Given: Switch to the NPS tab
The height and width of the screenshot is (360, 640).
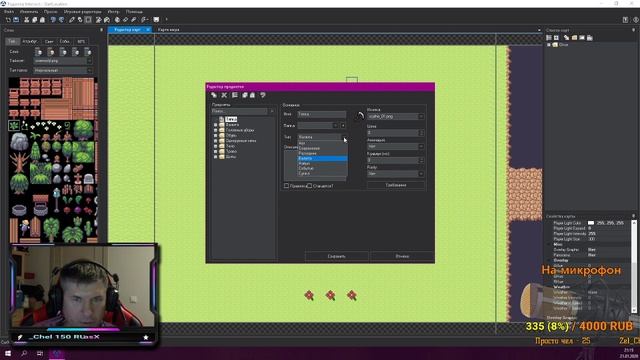Looking at the screenshot, I should [81, 42].
